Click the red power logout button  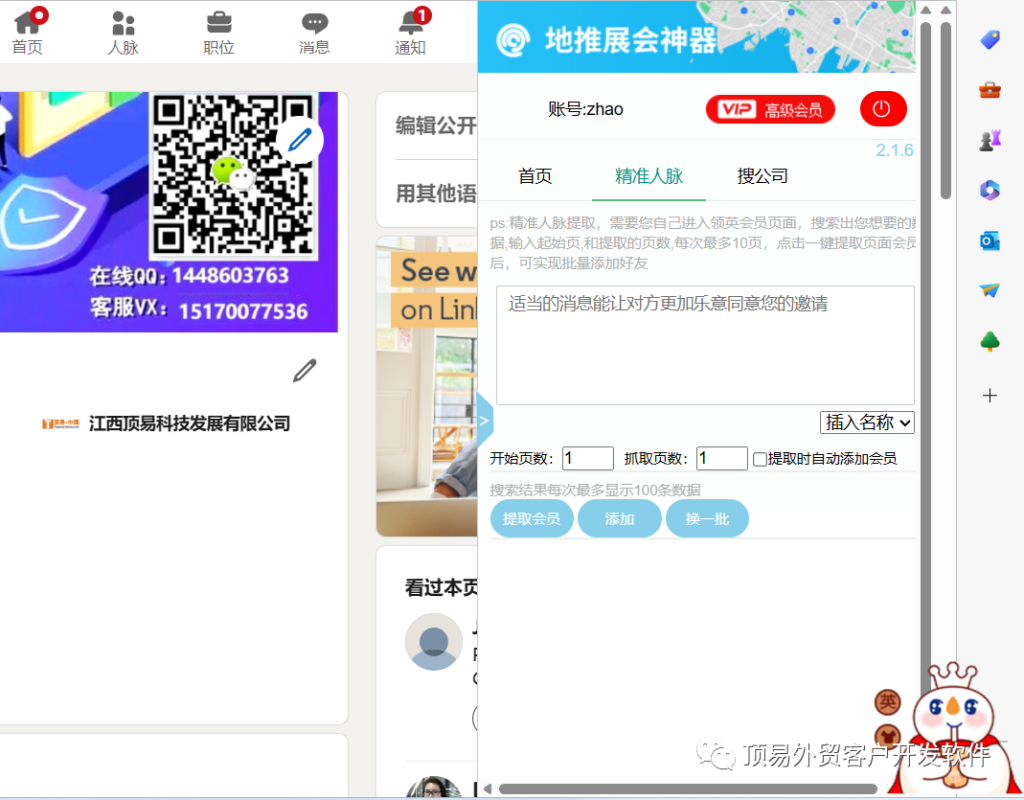coord(882,109)
